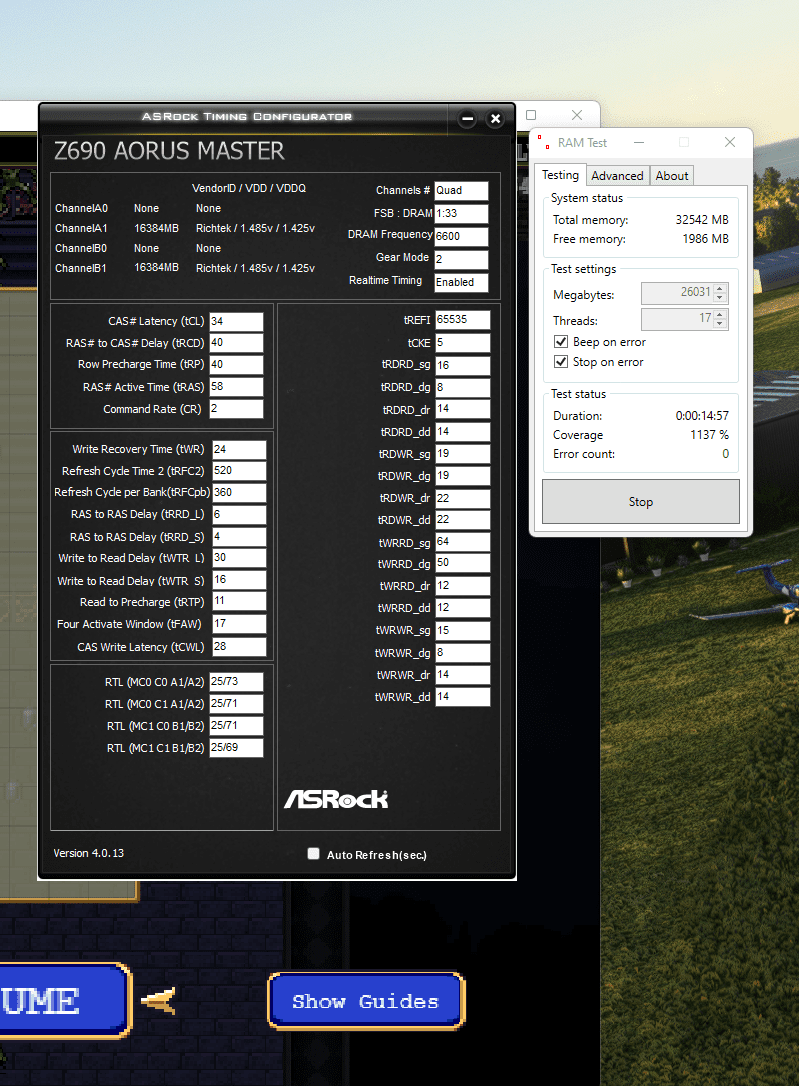Click the Write Recovery Time (tWR) field
The width and height of the screenshot is (799, 1086).
tap(239, 449)
